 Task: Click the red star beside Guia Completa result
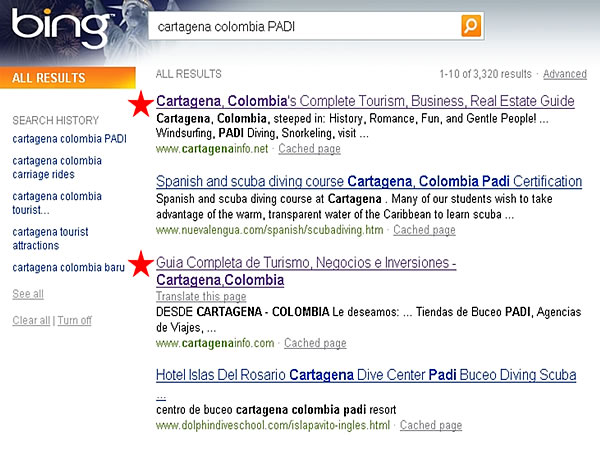141,263
